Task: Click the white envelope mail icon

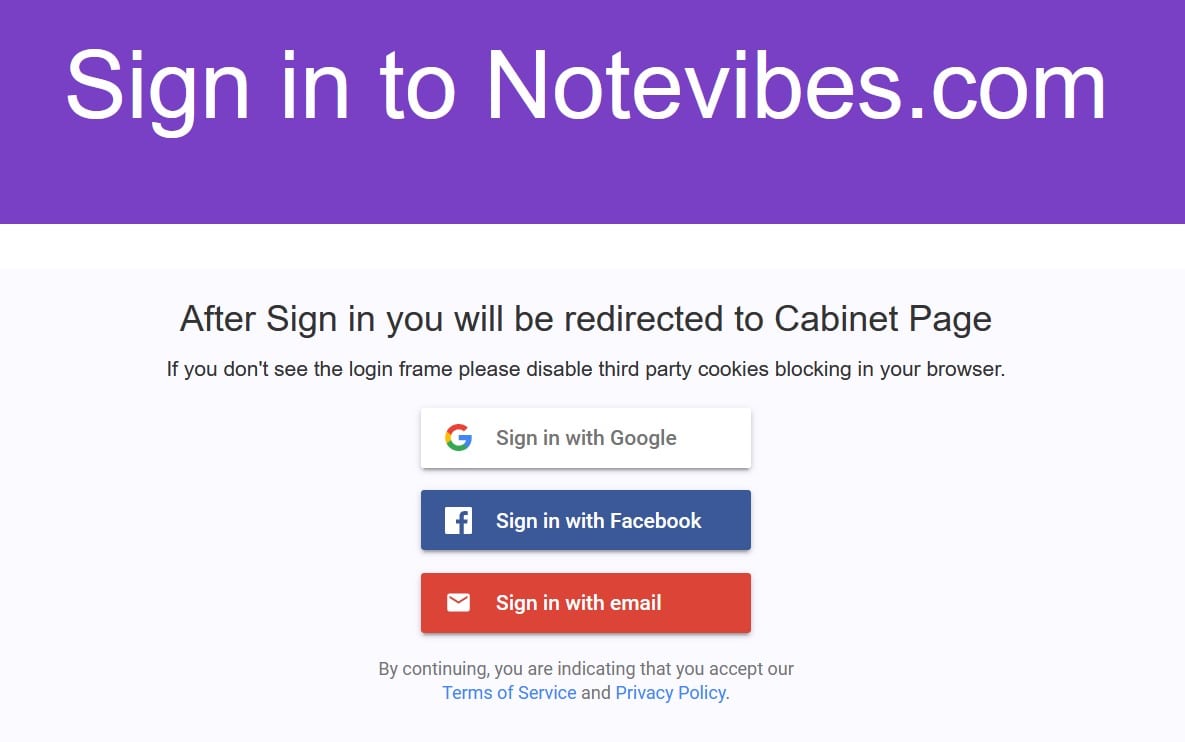Action: pyautogui.click(x=458, y=602)
